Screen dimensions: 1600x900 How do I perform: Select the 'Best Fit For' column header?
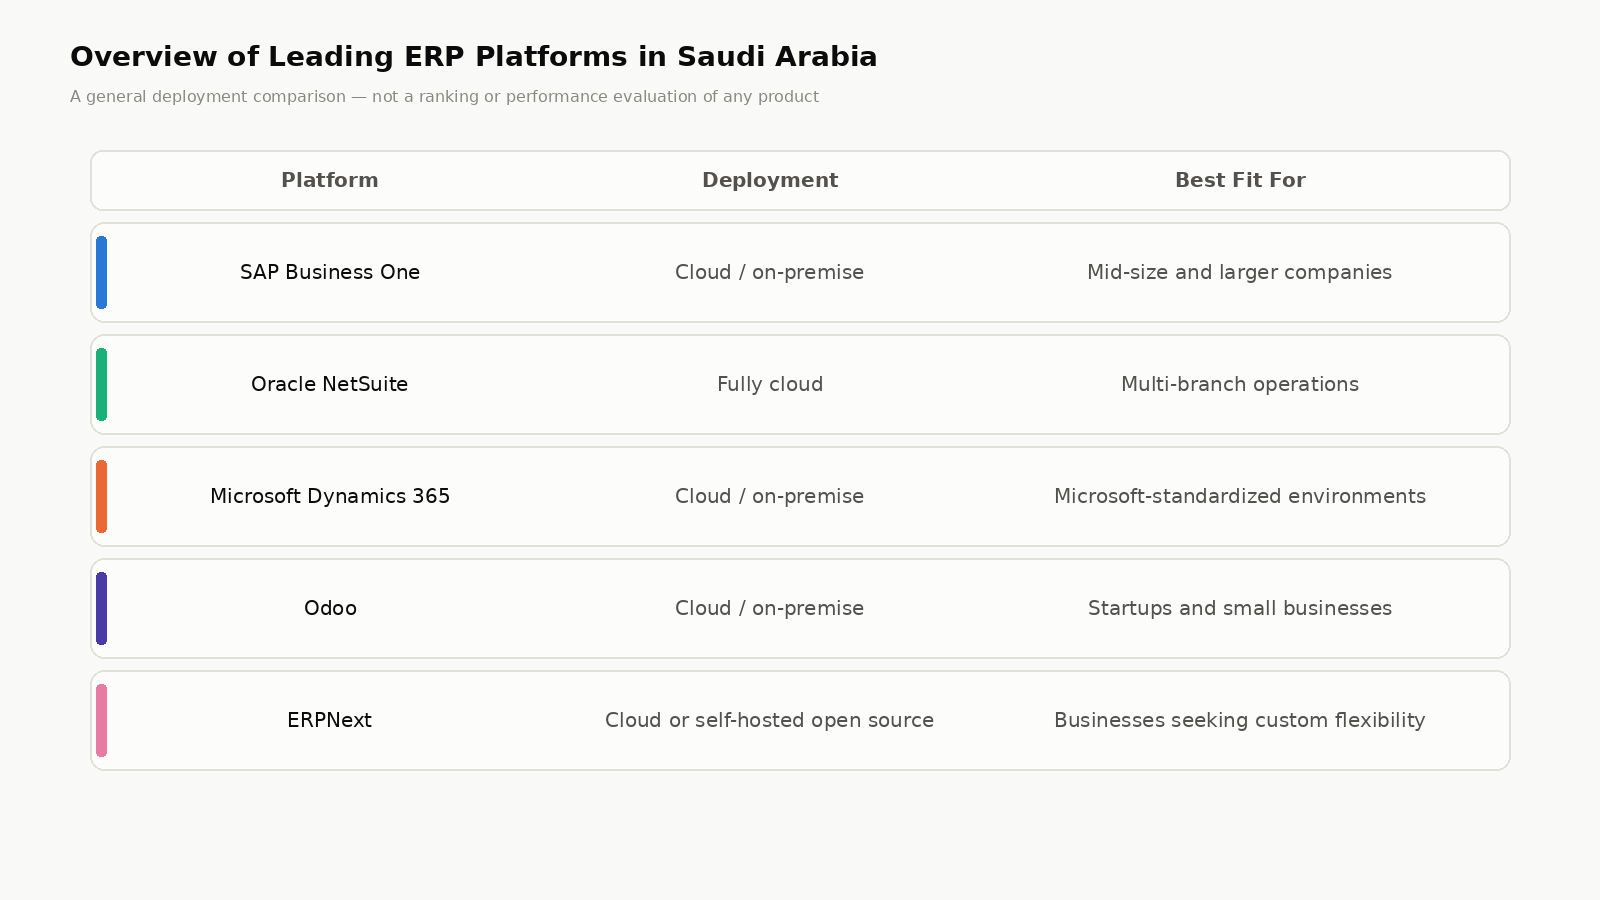click(x=1240, y=180)
